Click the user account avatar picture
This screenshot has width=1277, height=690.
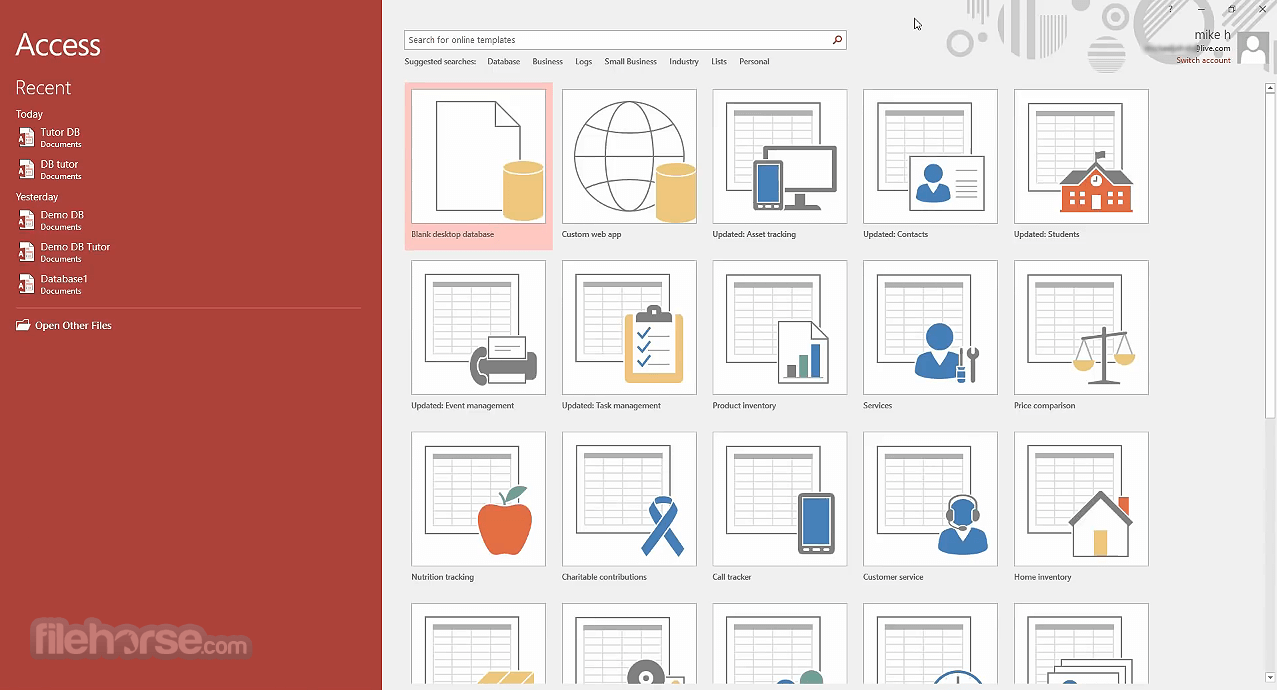coord(1252,48)
